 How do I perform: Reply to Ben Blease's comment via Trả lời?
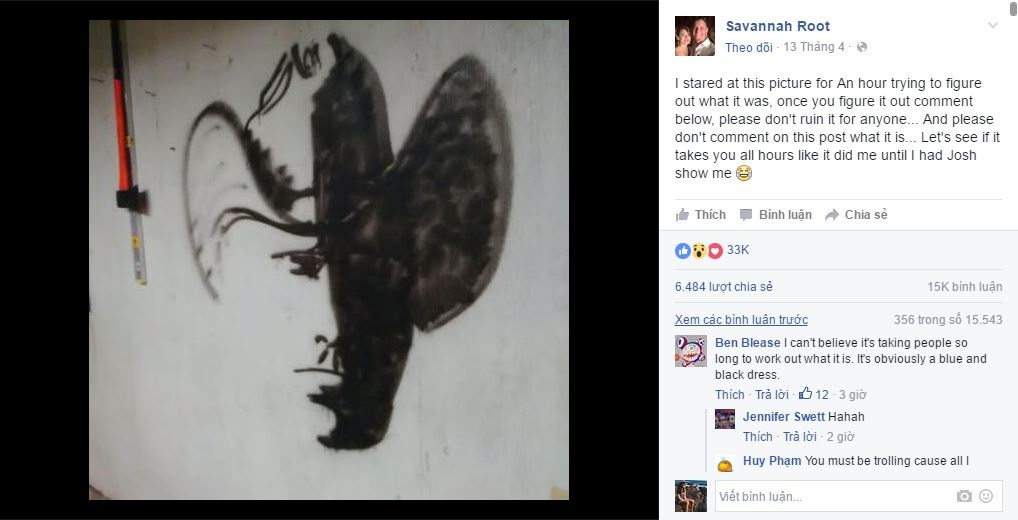772,395
